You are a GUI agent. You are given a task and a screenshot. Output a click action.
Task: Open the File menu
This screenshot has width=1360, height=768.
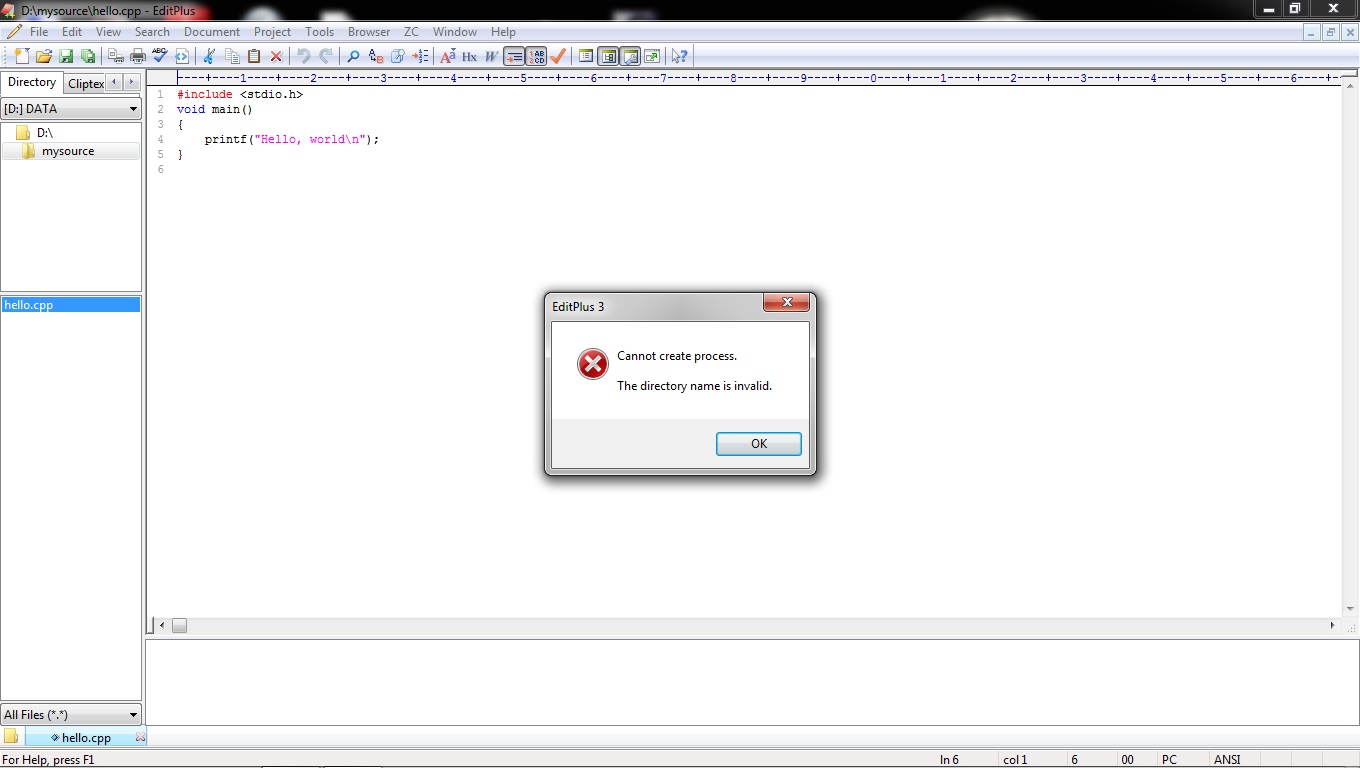point(39,32)
